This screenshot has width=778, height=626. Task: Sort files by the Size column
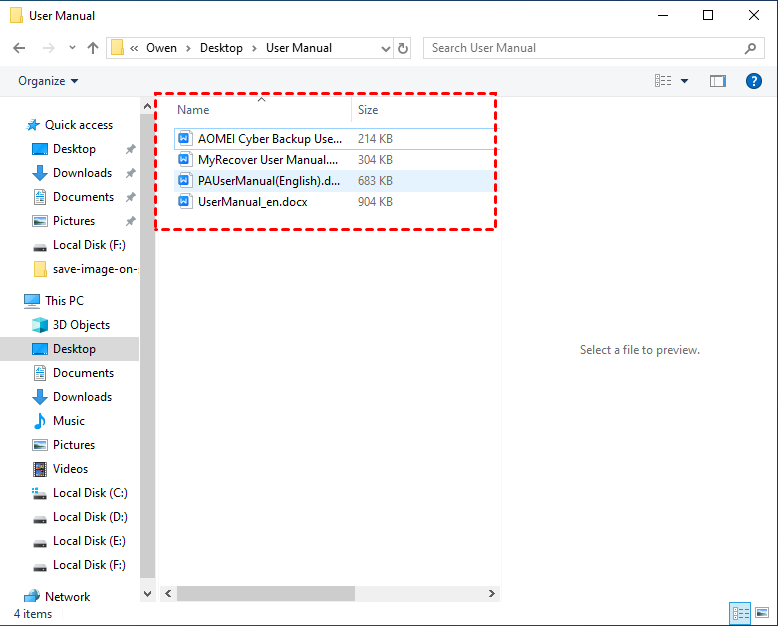coord(368,110)
